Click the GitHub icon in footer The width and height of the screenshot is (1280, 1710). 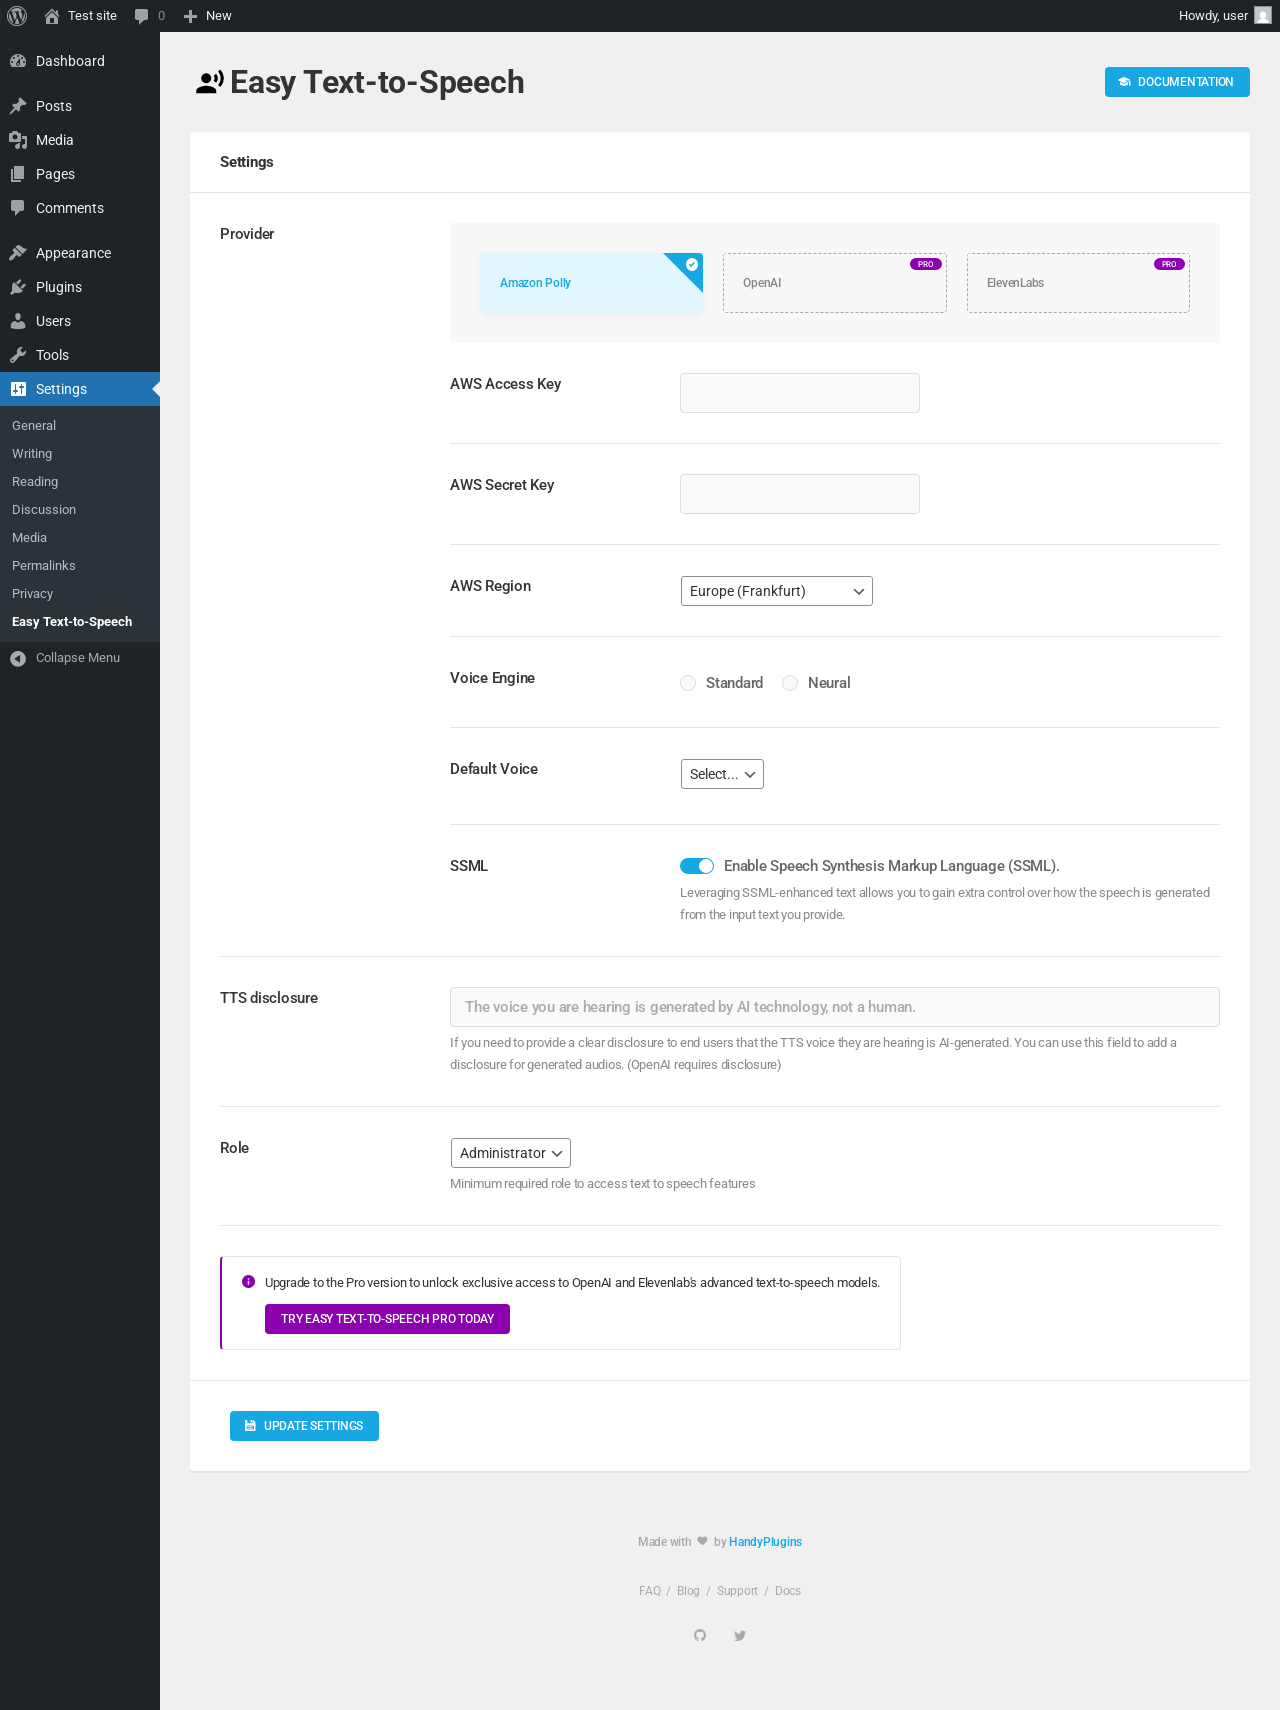(700, 1635)
